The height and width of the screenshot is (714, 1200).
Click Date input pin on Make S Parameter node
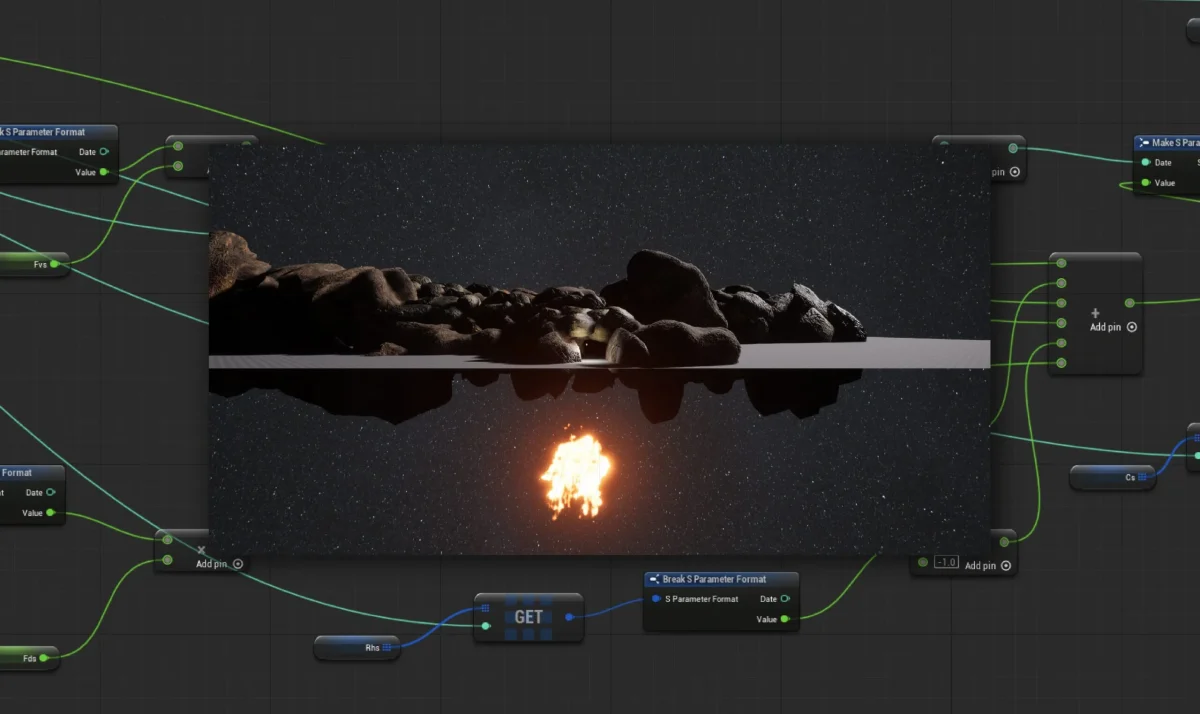click(x=1144, y=162)
